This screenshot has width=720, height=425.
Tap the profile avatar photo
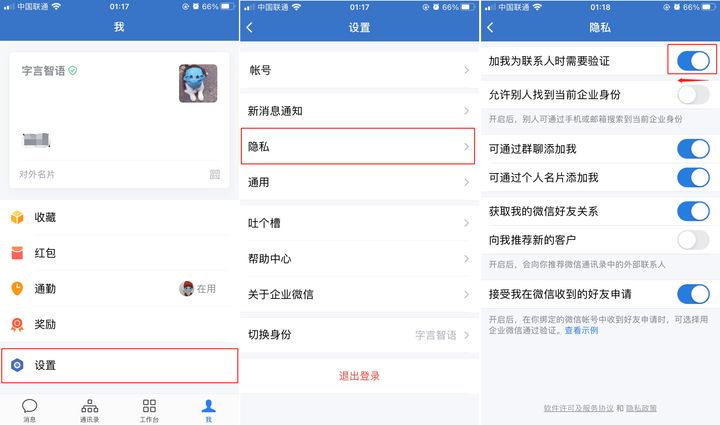pyautogui.click(x=198, y=84)
